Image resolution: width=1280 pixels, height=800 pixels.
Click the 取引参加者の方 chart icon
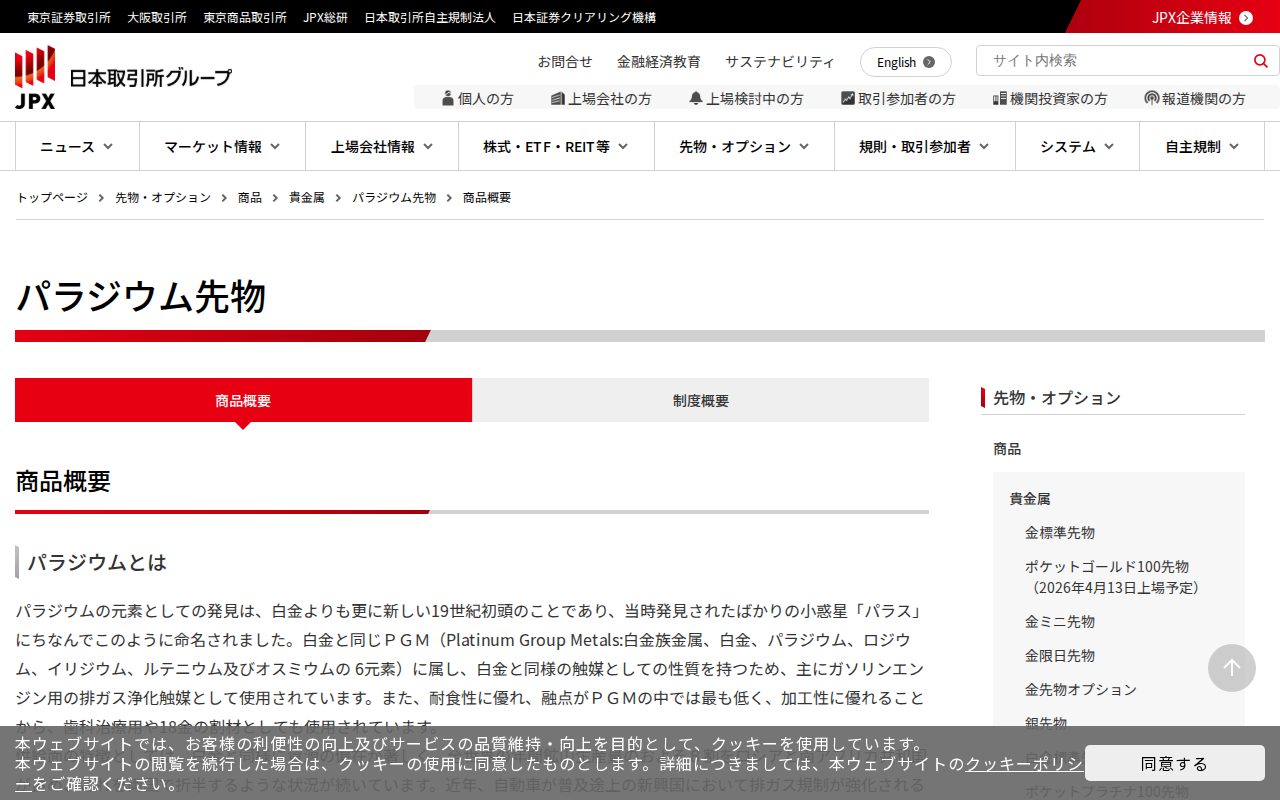(848, 98)
